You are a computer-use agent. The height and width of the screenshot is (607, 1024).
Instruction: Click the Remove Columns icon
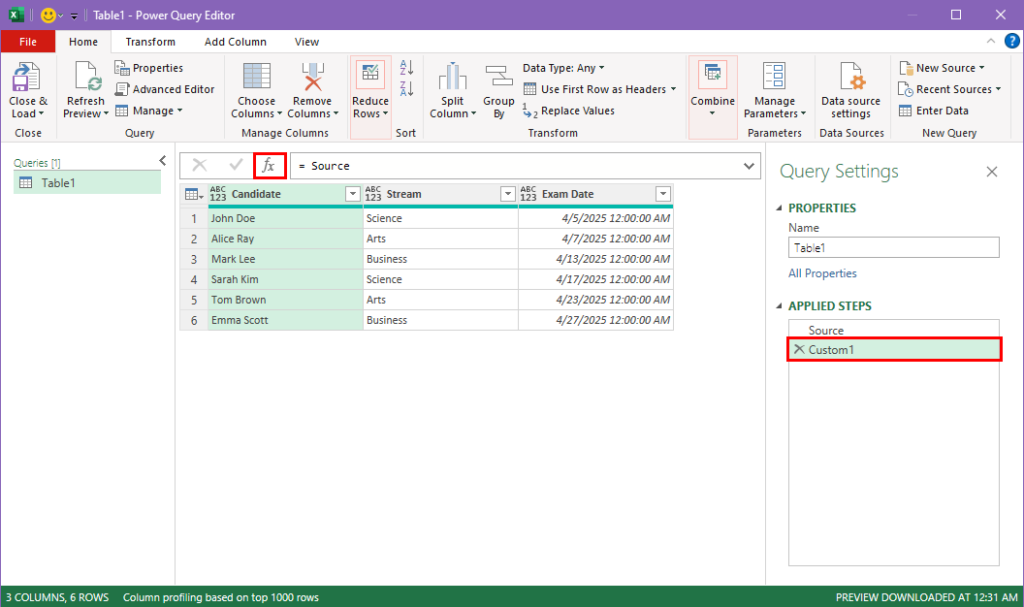[x=312, y=76]
